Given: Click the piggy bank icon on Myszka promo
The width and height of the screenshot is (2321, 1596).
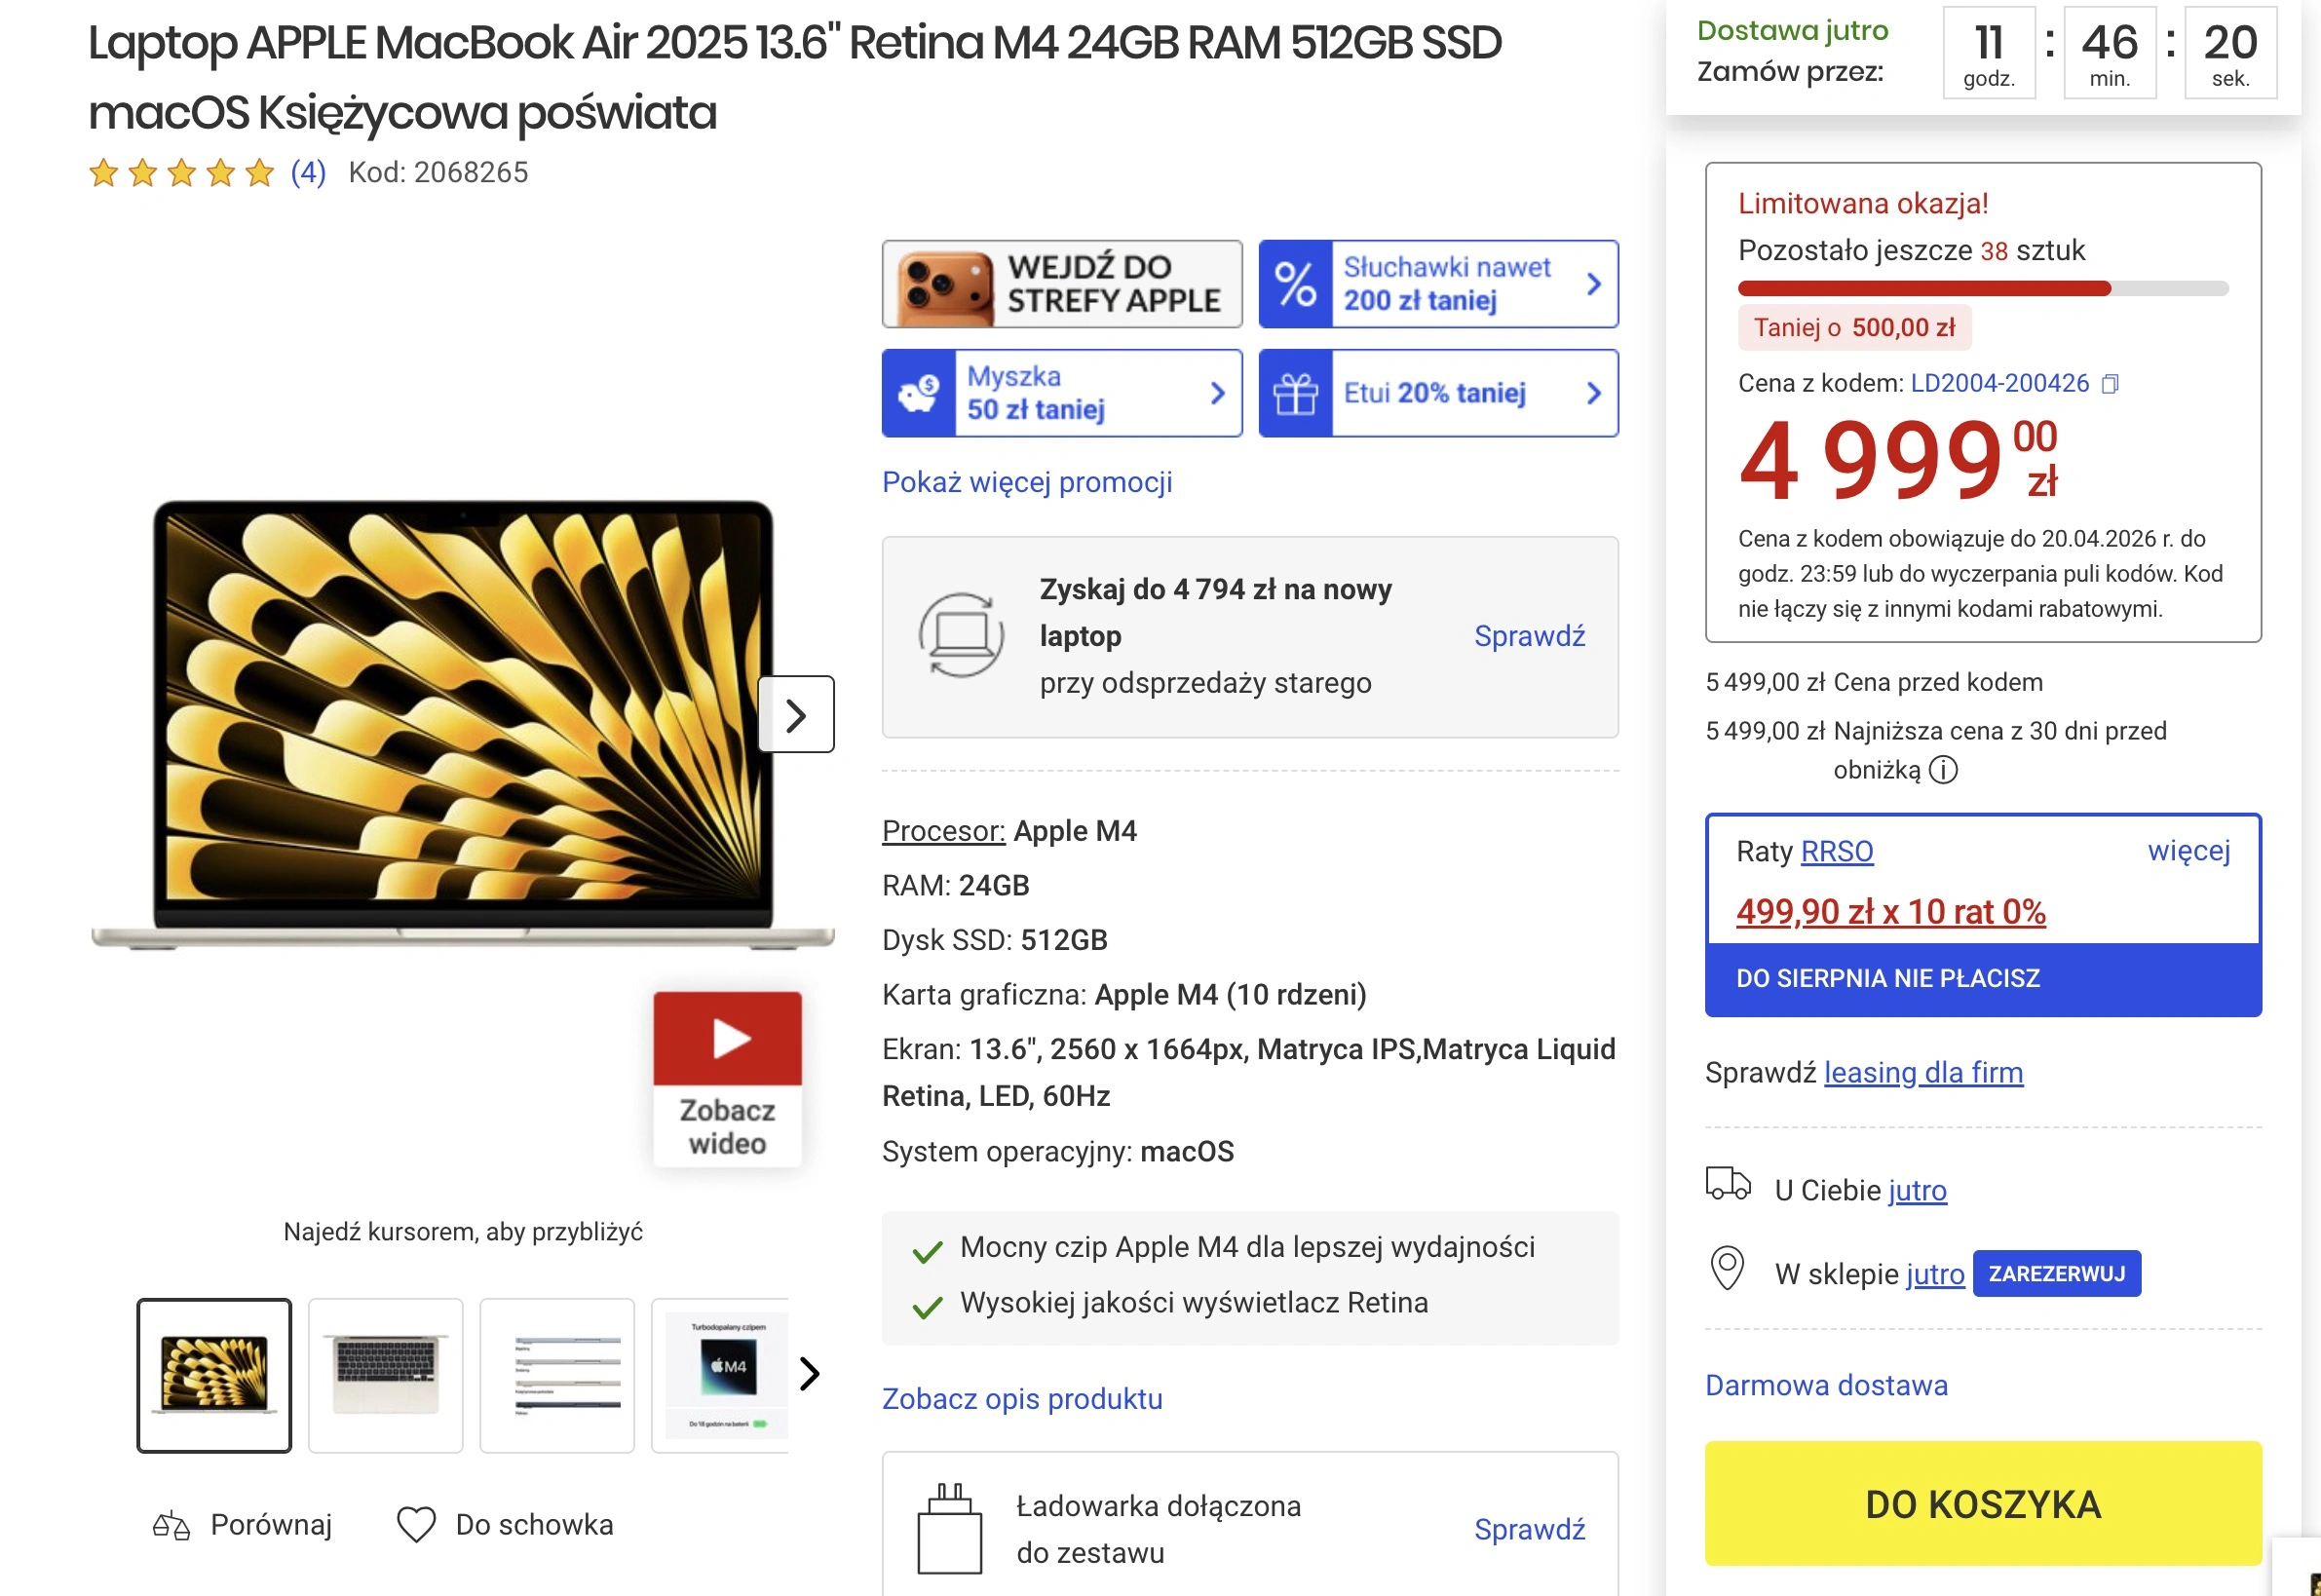Looking at the screenshot, I should coord(921,392).
